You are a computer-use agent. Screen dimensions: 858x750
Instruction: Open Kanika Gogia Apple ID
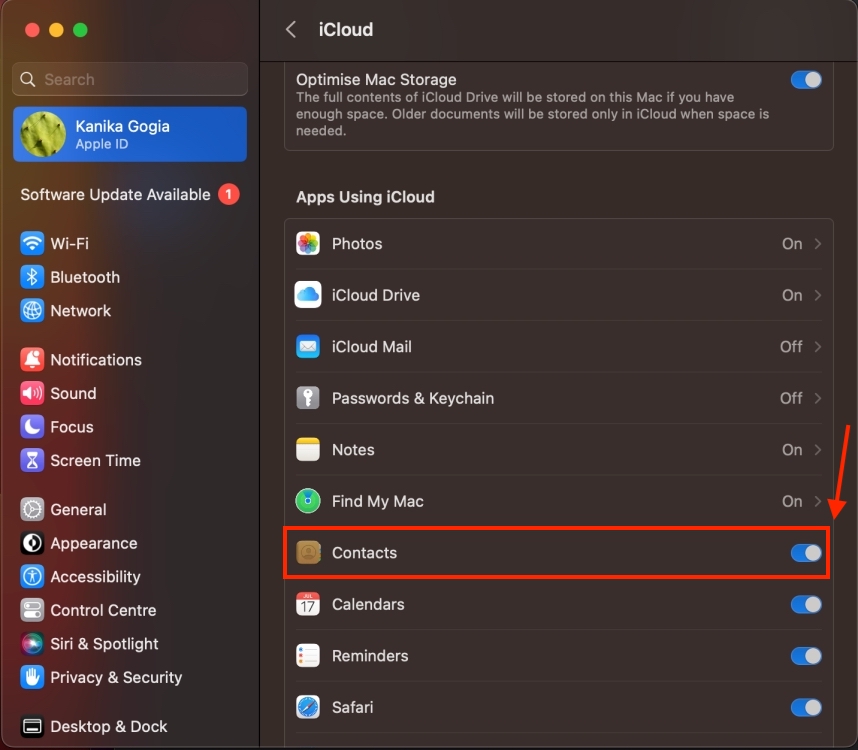point(130,134)
